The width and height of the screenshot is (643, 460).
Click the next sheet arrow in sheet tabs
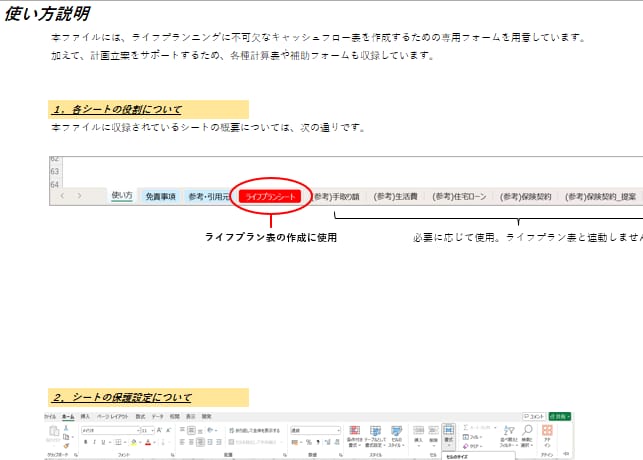click(x=79, y=196)
